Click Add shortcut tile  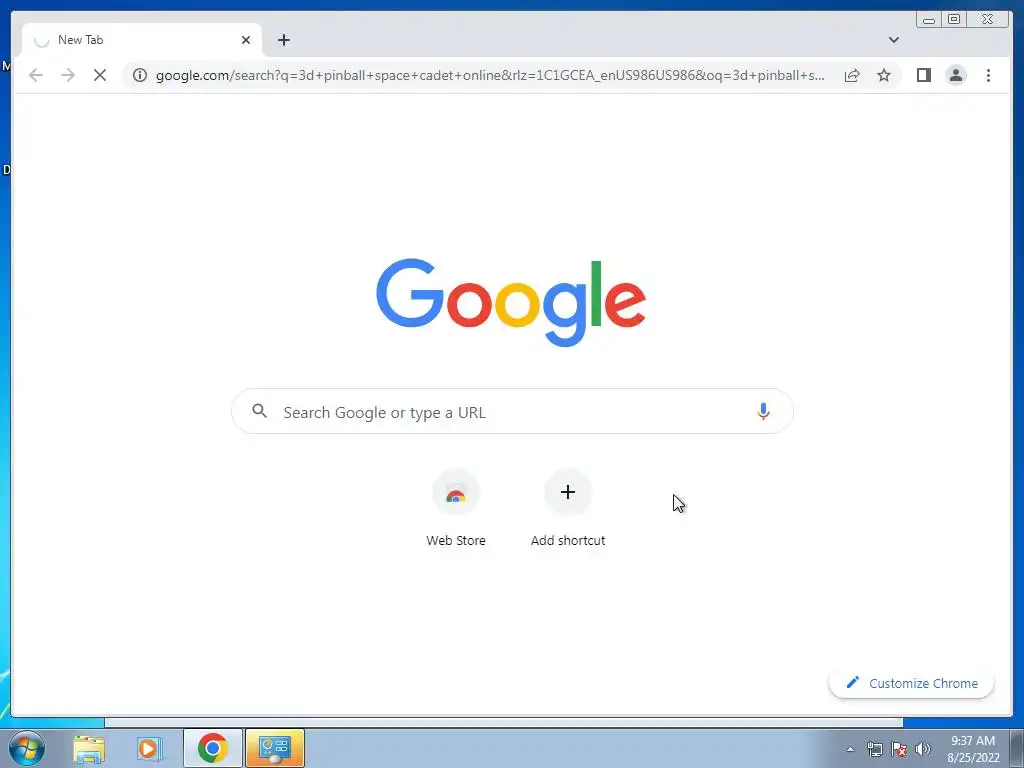pos(568,509)
